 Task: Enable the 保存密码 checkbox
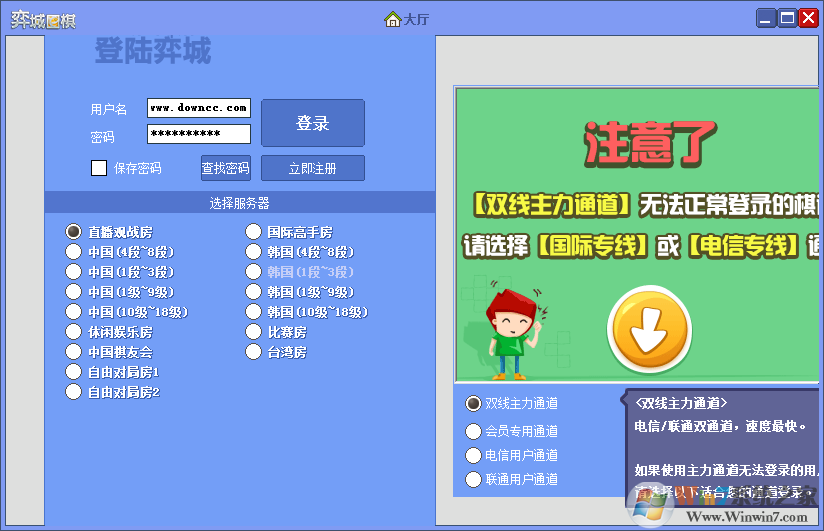99,168
